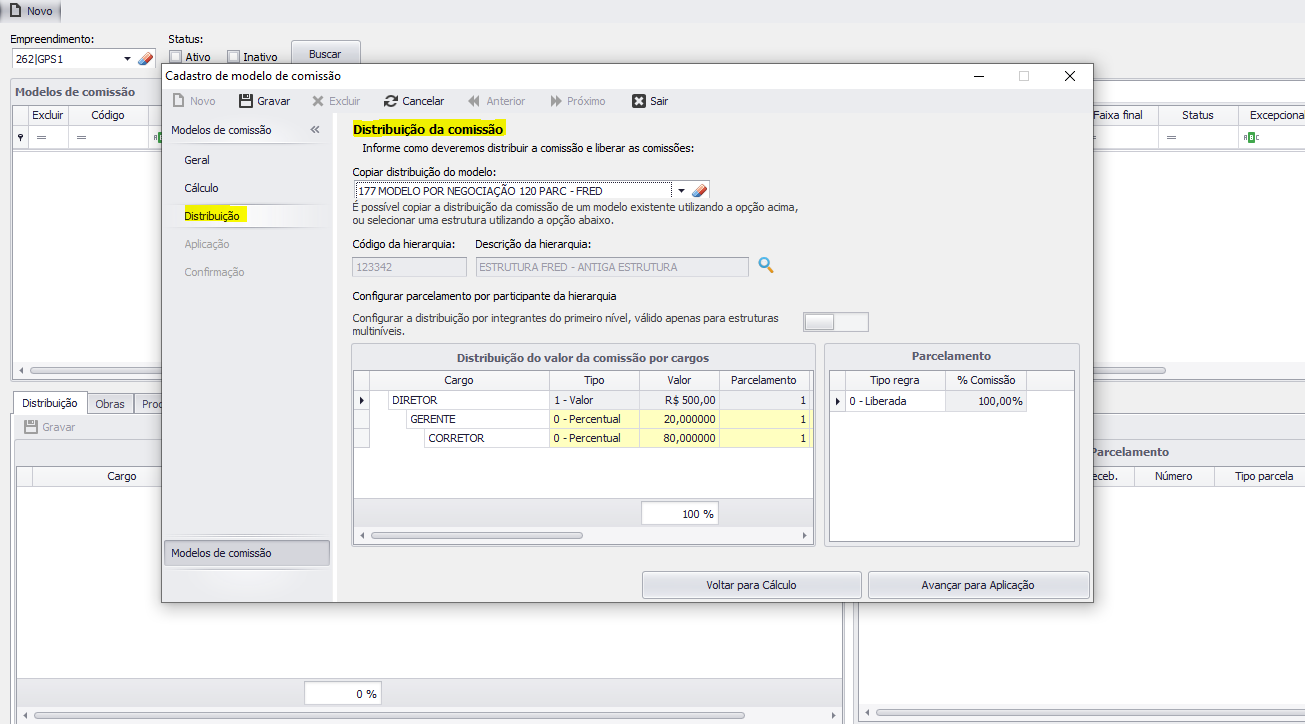Check the Ativo status checkbox

tap(176, 57)
